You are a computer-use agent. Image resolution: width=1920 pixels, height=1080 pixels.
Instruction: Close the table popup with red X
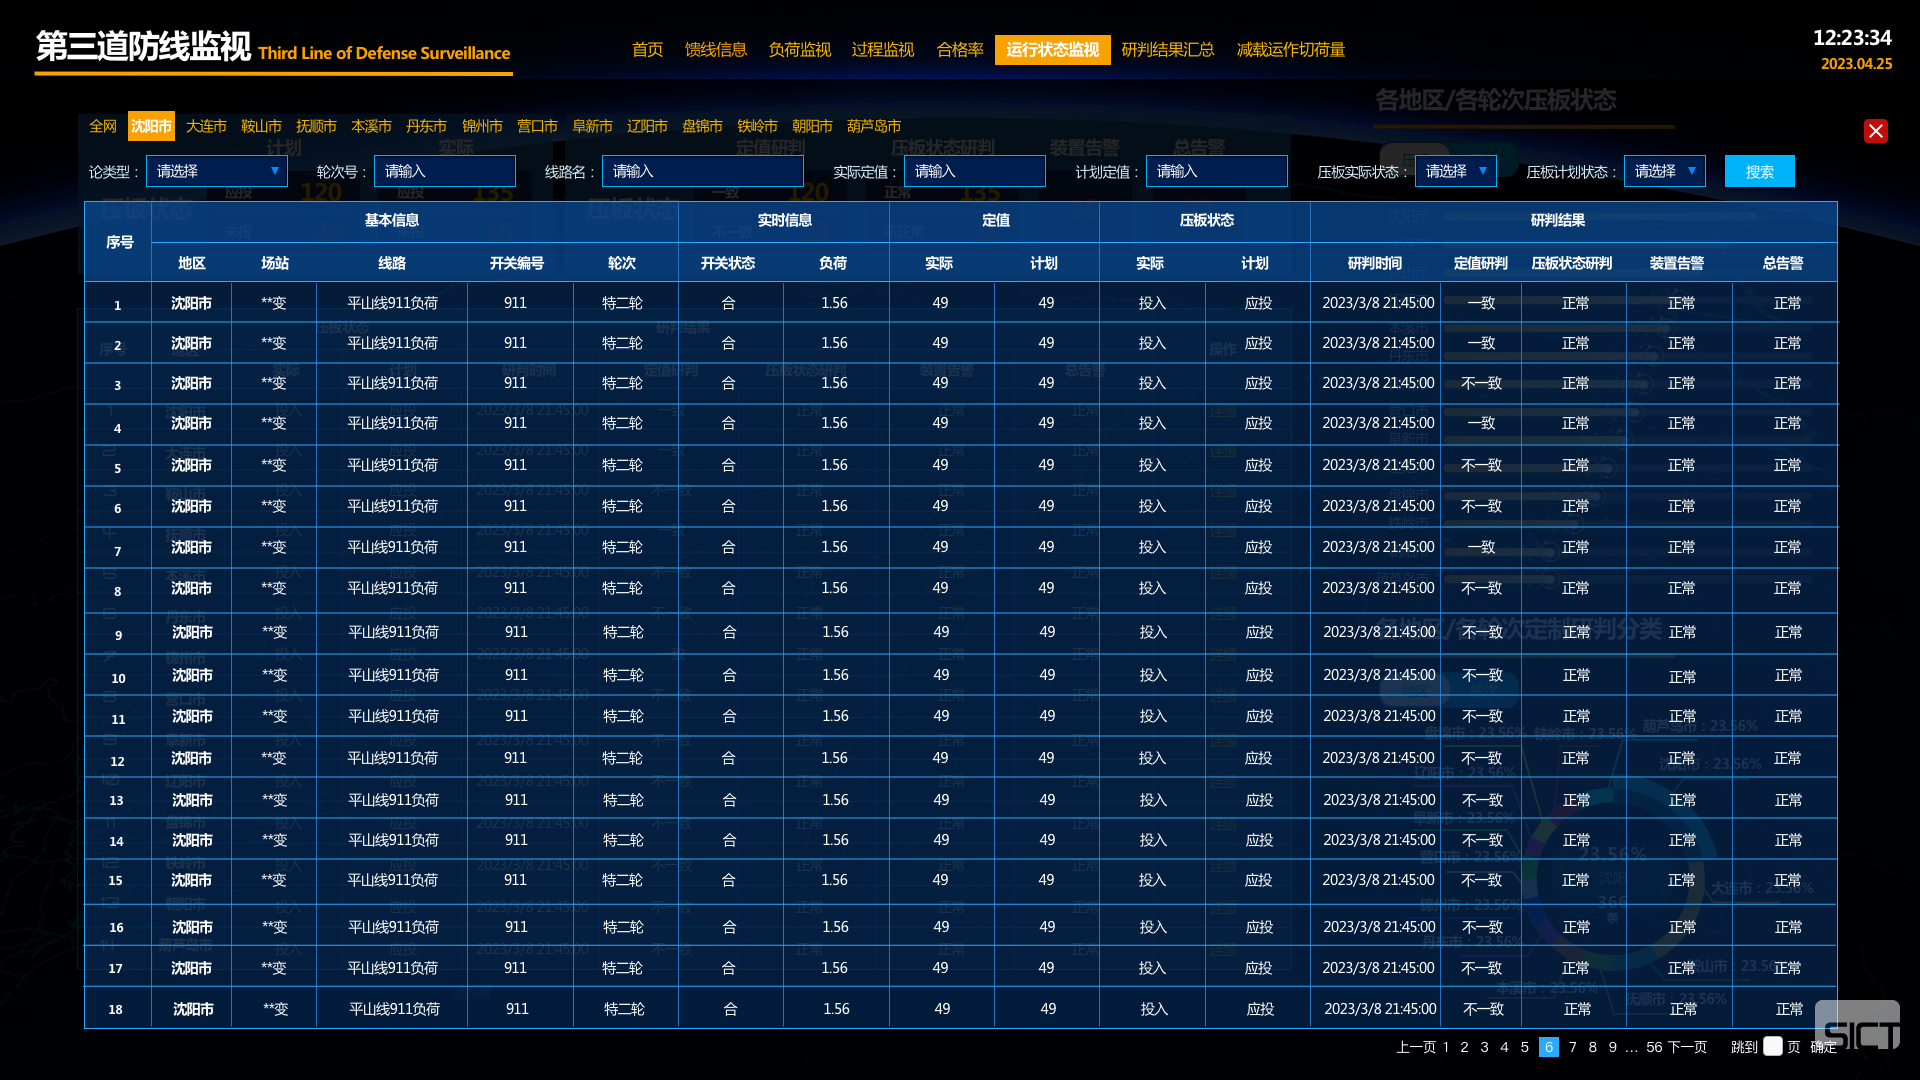click(1875, 131)
